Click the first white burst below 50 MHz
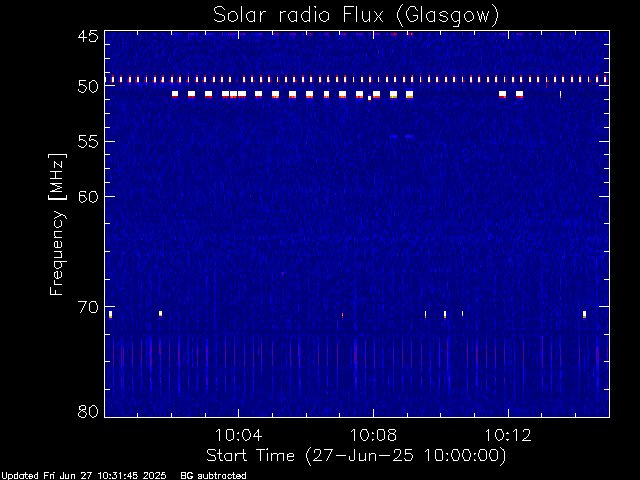The height and width of the screenshot is (480, 640). click(x=175, y=94)
